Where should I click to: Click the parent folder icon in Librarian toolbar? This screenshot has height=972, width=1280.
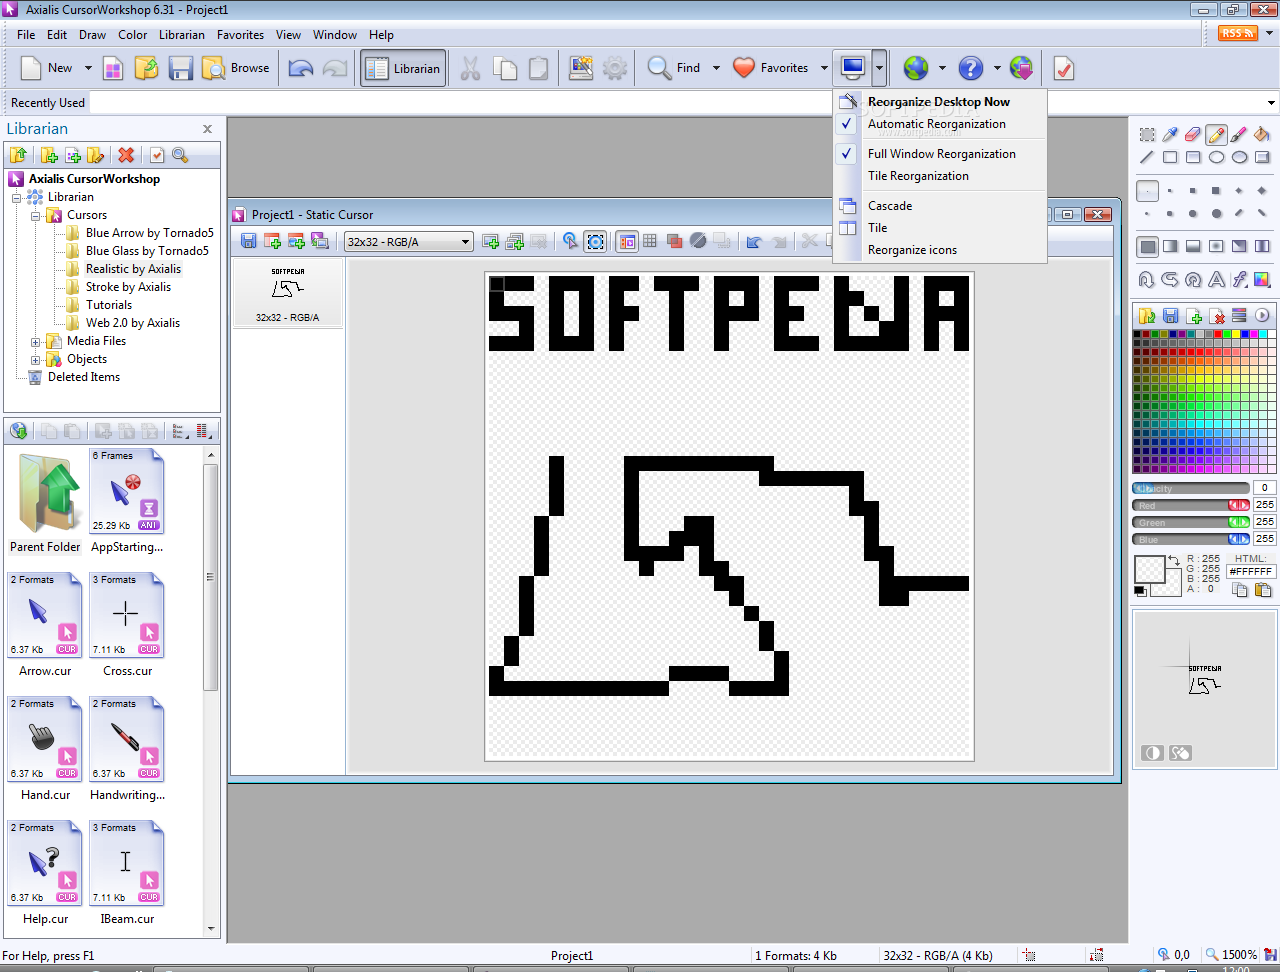18,155
